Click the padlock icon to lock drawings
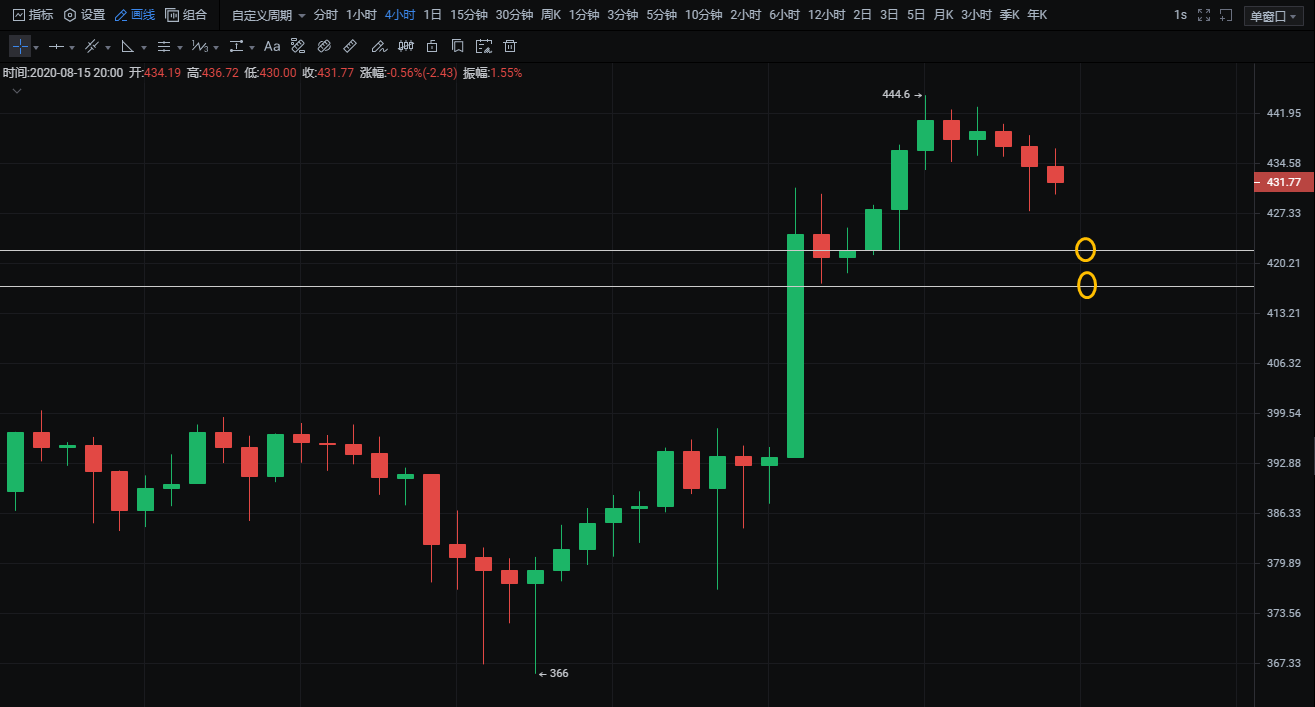 click(x=432, y=47)
